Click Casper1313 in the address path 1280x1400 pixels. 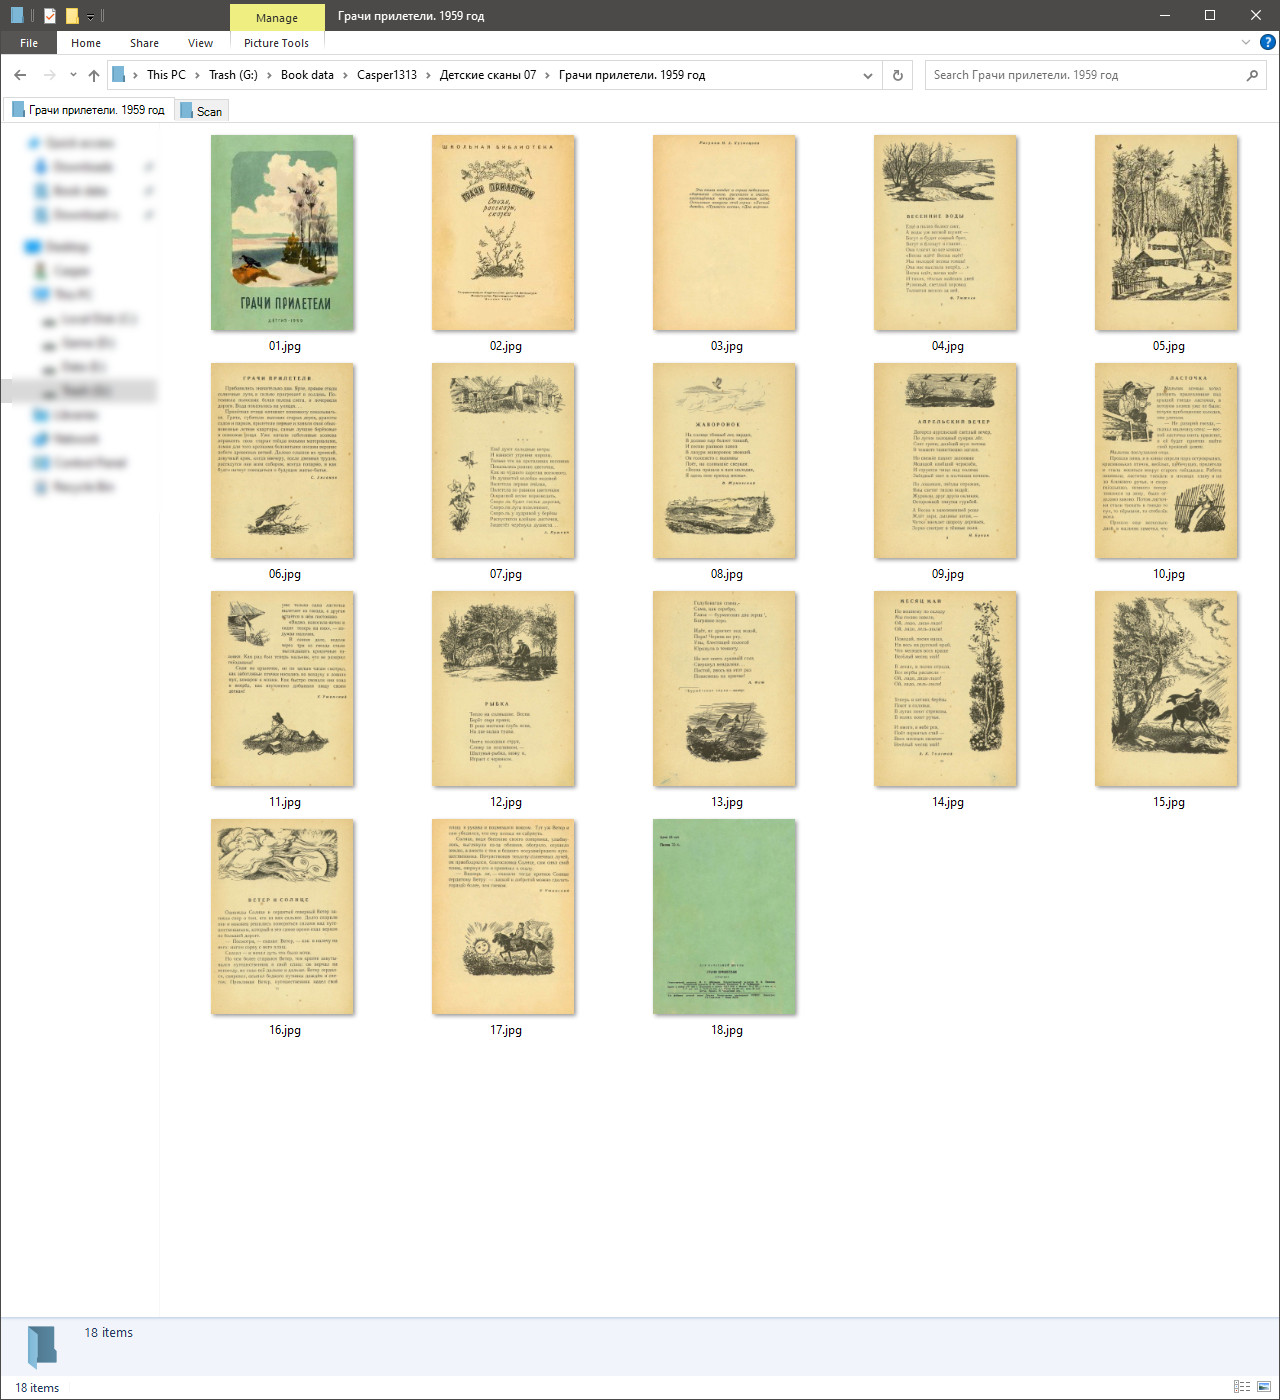(x=387, y=75)
